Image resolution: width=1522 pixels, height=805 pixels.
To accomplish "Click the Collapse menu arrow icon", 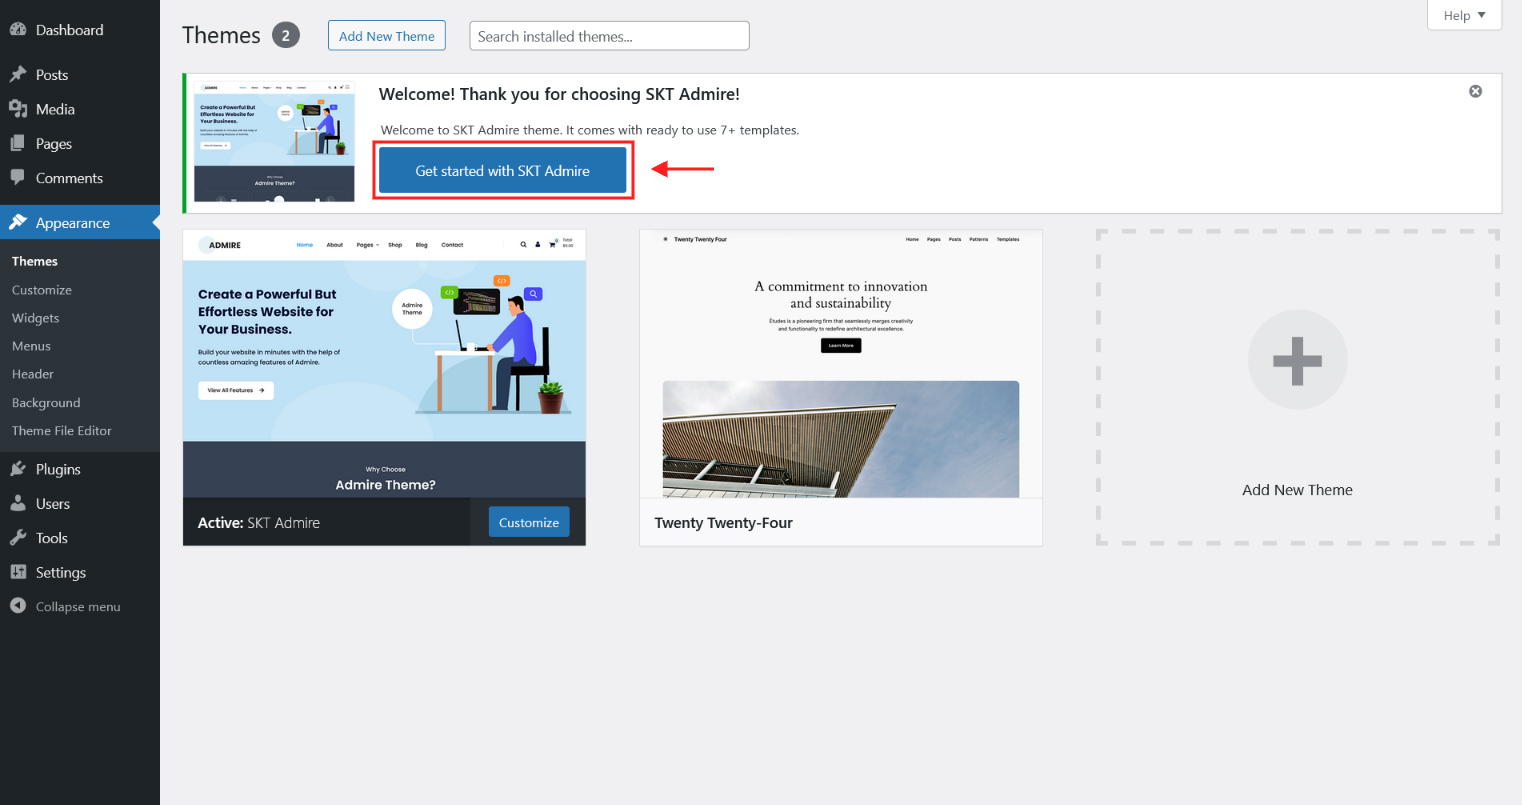I will point(18,606).
